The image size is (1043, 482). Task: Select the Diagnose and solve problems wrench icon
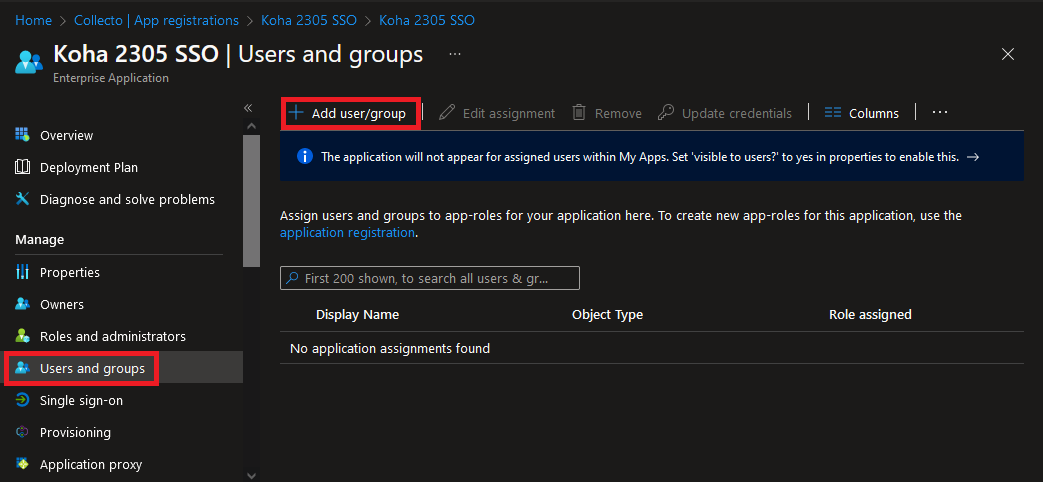pyautogui.click(x=22, y=199)
